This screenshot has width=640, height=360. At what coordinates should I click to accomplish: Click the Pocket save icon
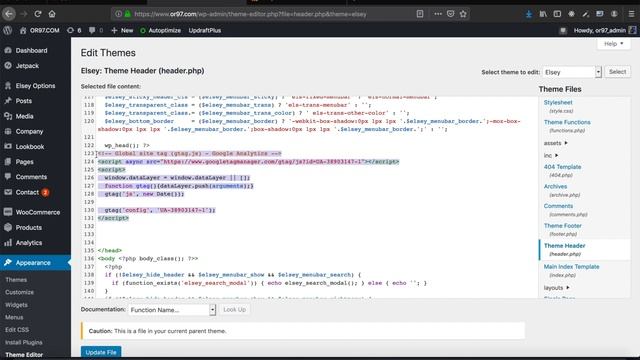pyautogui.click(x=450, y=14)
